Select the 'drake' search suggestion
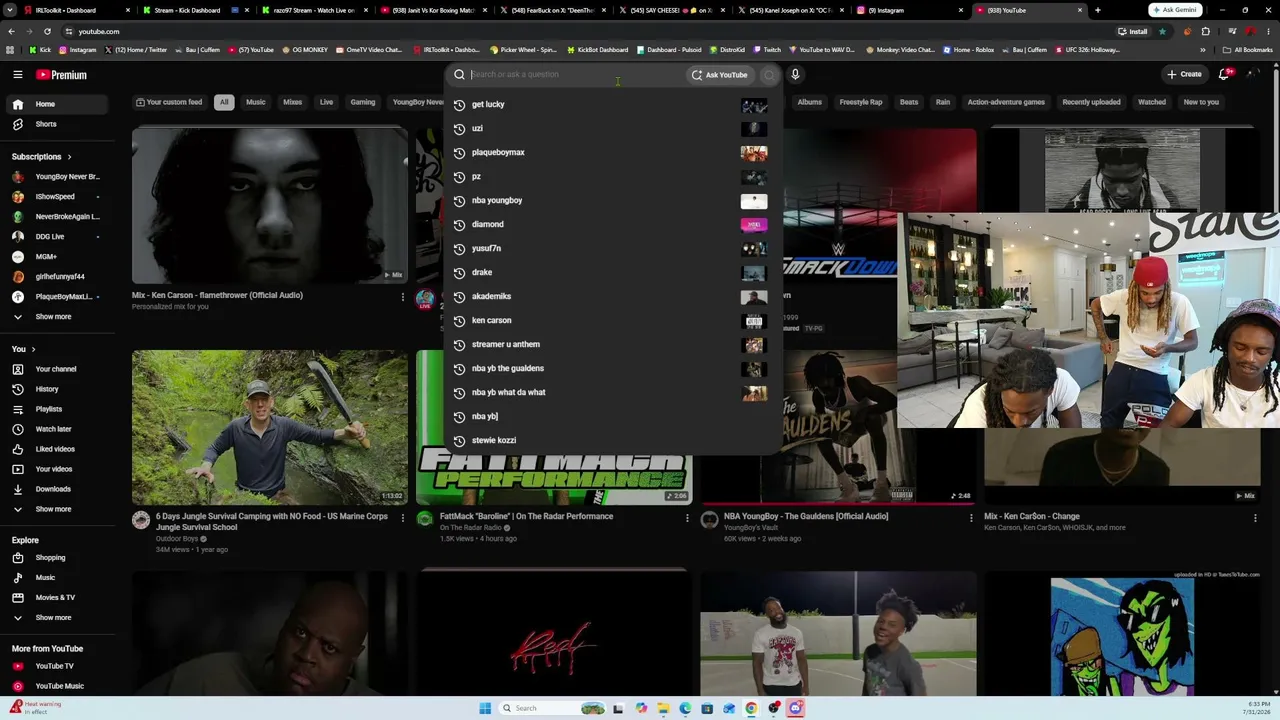Image resolution: width=1280 pixels, height=720 pixels. (611, 272)
